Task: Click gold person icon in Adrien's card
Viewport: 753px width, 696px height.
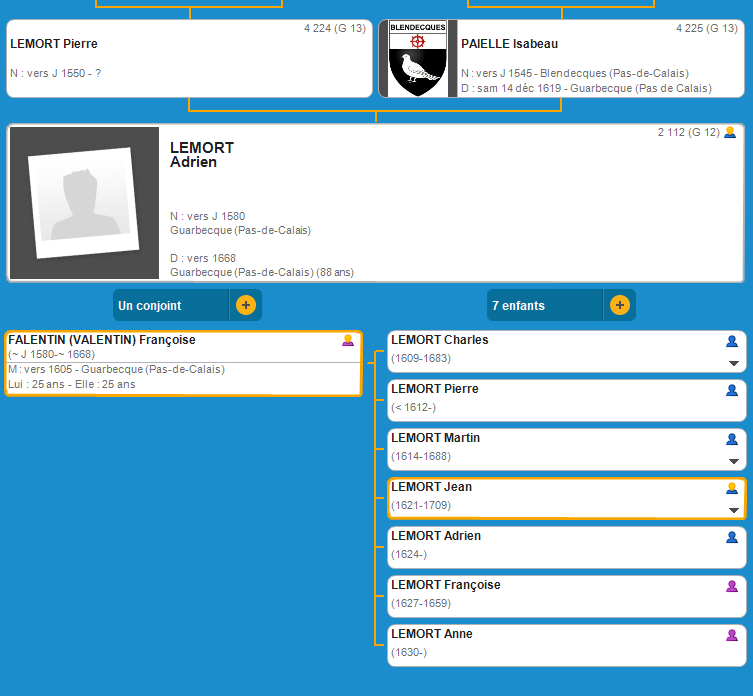Action: tap(730, 132)
